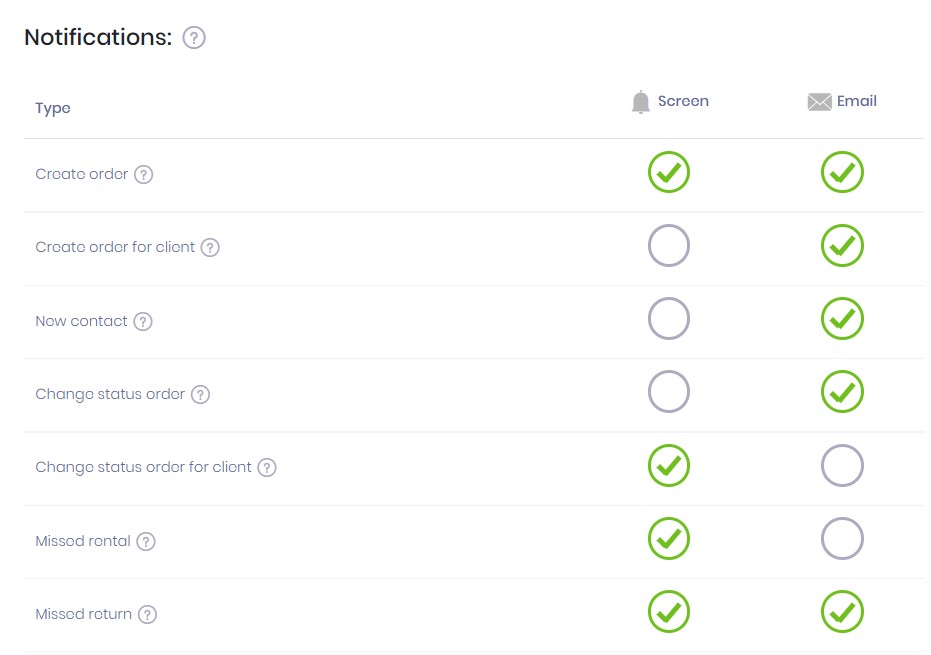
Task: Disable Screen notification for Create order
Action: point(669,173)
